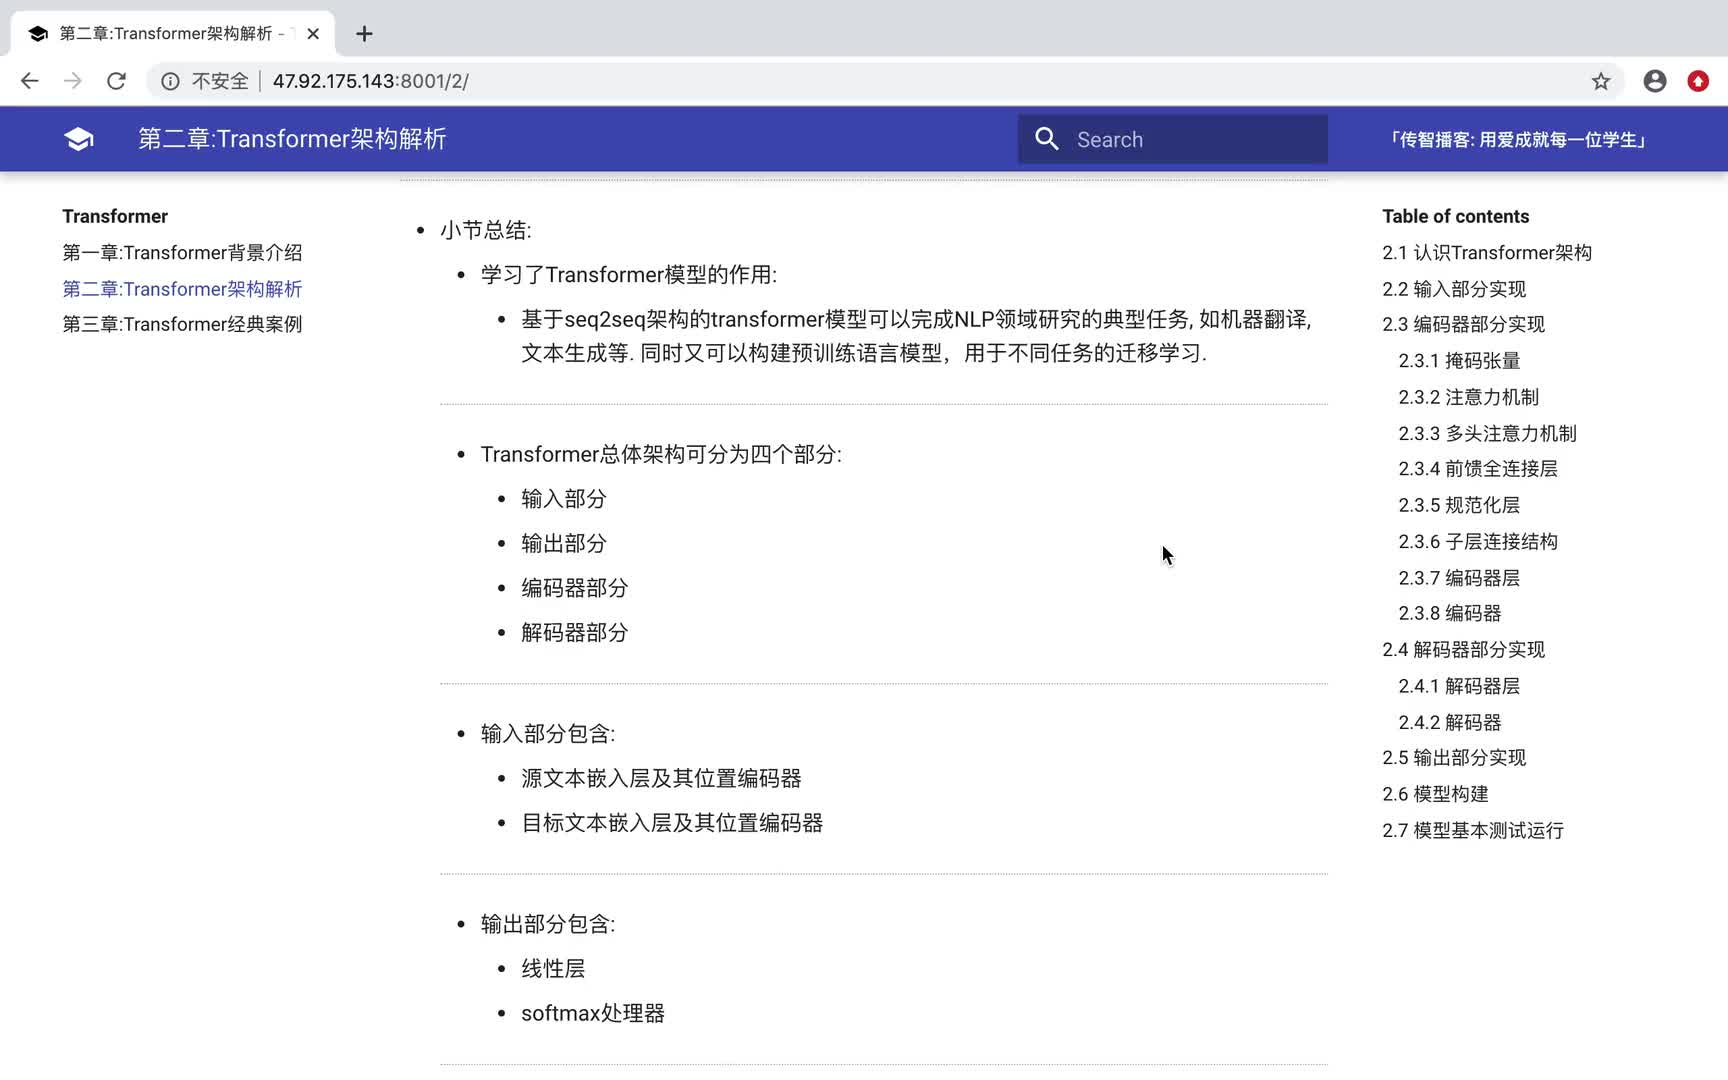Go to 2.3.5 规范化层 section
Screen dimensions: 1728x1080
pos(1459,505)
